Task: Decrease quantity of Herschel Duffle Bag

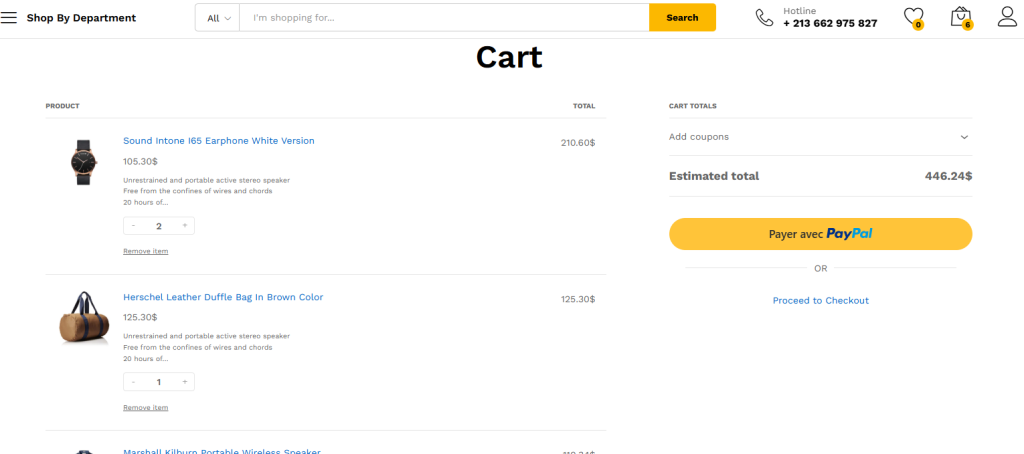Action: click(133, 382)
